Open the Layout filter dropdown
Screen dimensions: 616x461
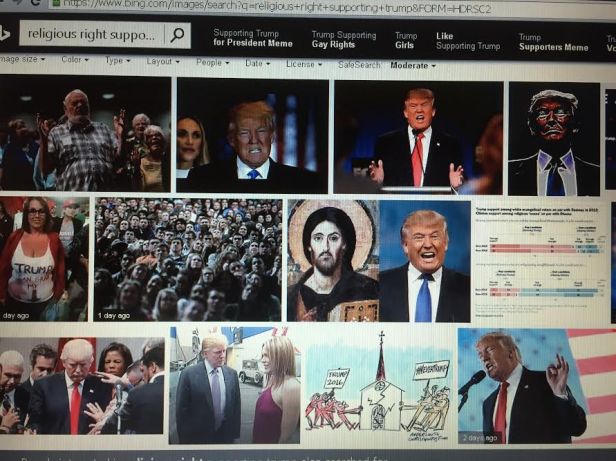point(163,61)
